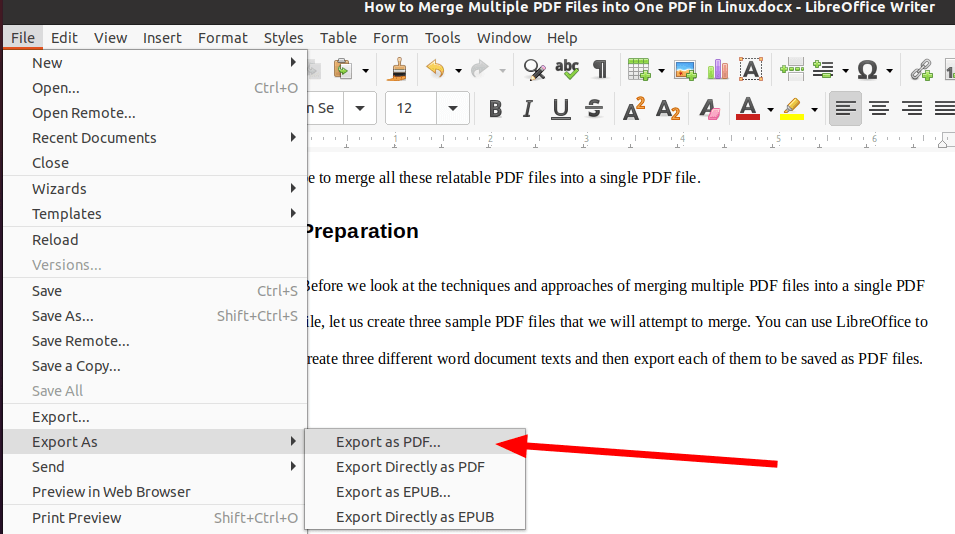Apply the yellow highlighting color swatch
The width and height of the screenshot is (955, 534).
pos(792,109)
